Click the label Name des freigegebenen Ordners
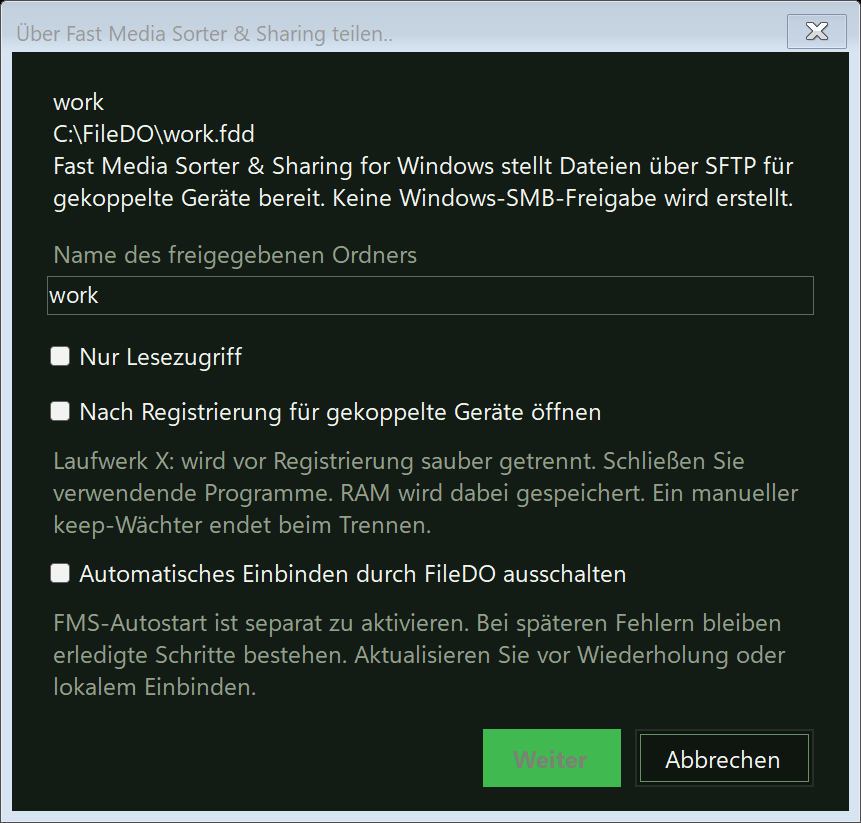Screen dimensions: 861x823 coord(235,255)
